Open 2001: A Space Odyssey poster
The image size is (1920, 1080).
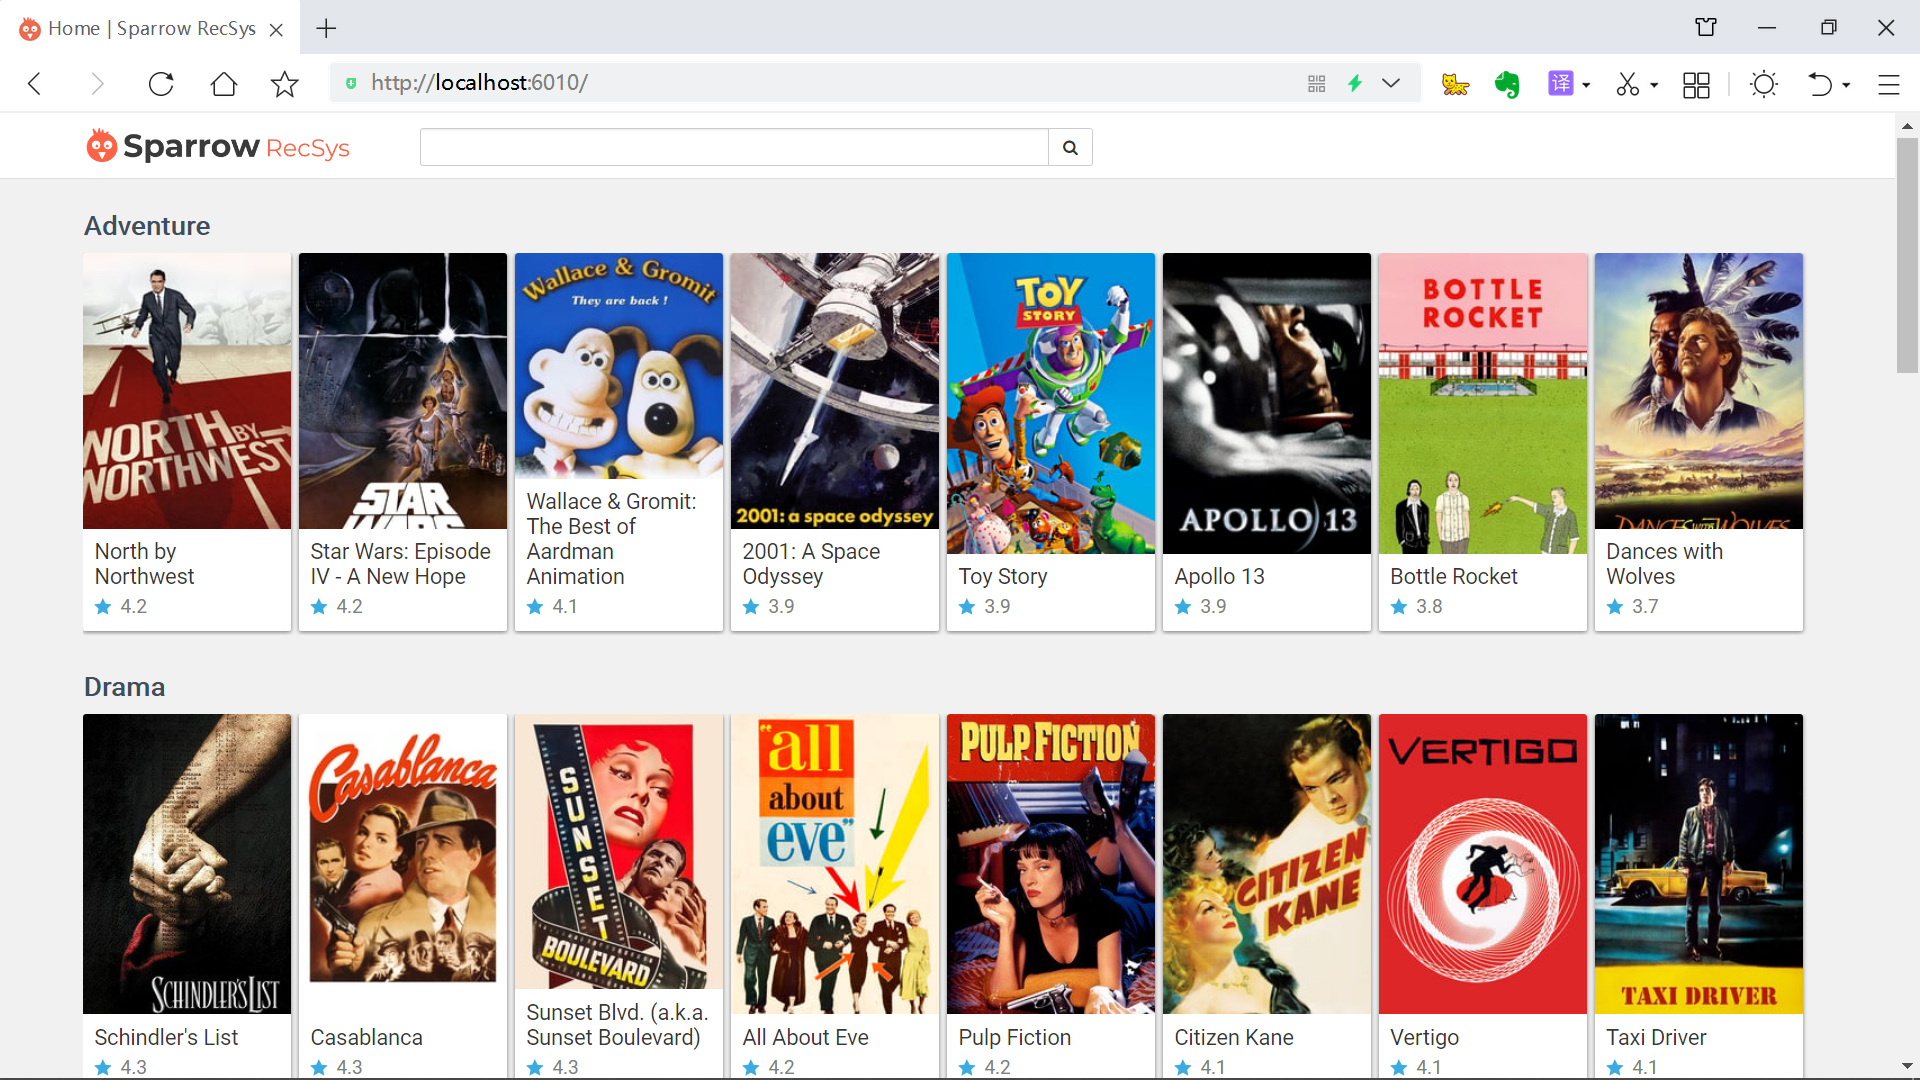tap(835, 391)
